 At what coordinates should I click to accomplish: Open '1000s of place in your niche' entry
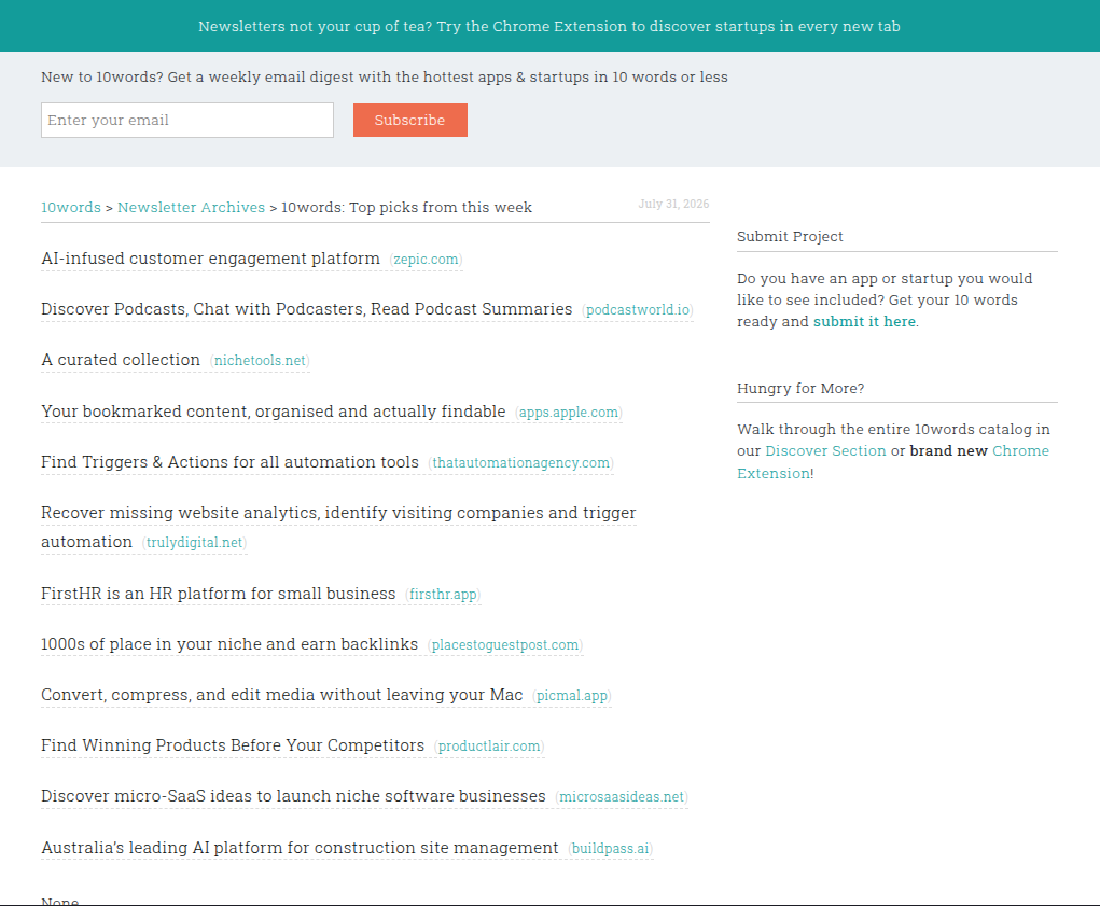(229, 644)
